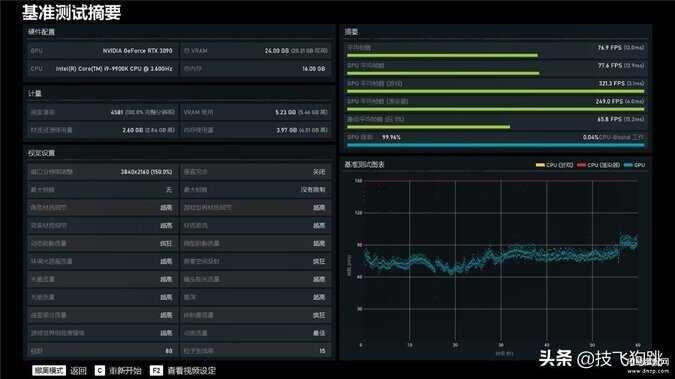Select the 返回 back label
Viewport: 675px width, 379px height.
pyautogui.click(x=78, y=371)
